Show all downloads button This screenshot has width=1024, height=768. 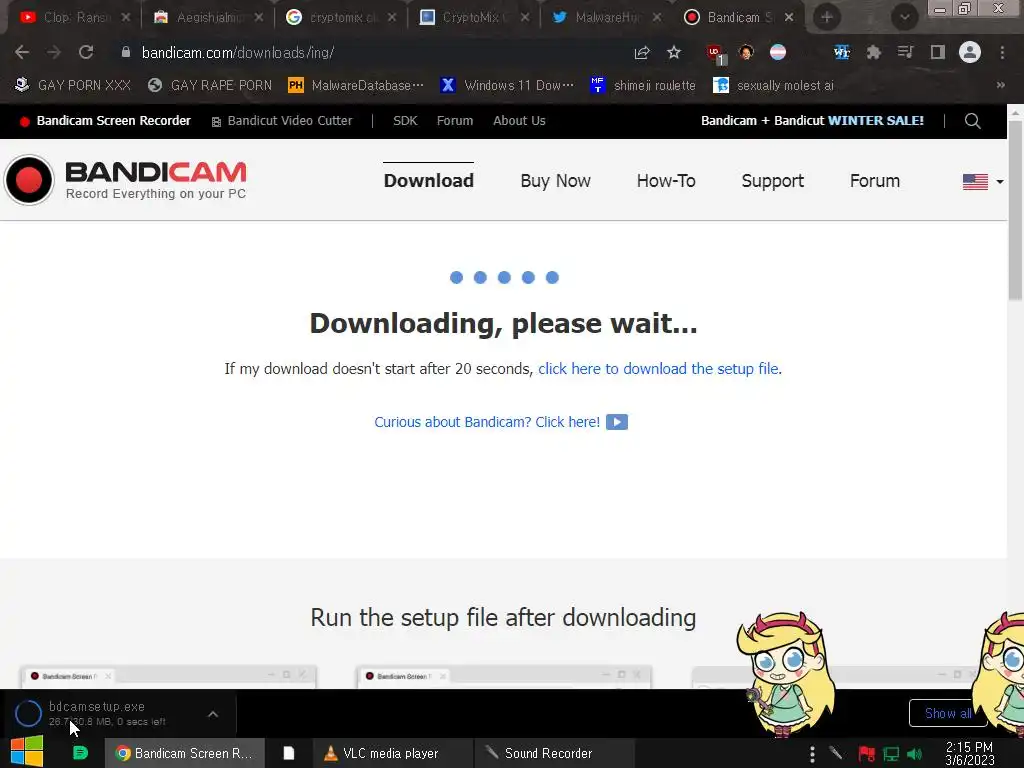948,713
